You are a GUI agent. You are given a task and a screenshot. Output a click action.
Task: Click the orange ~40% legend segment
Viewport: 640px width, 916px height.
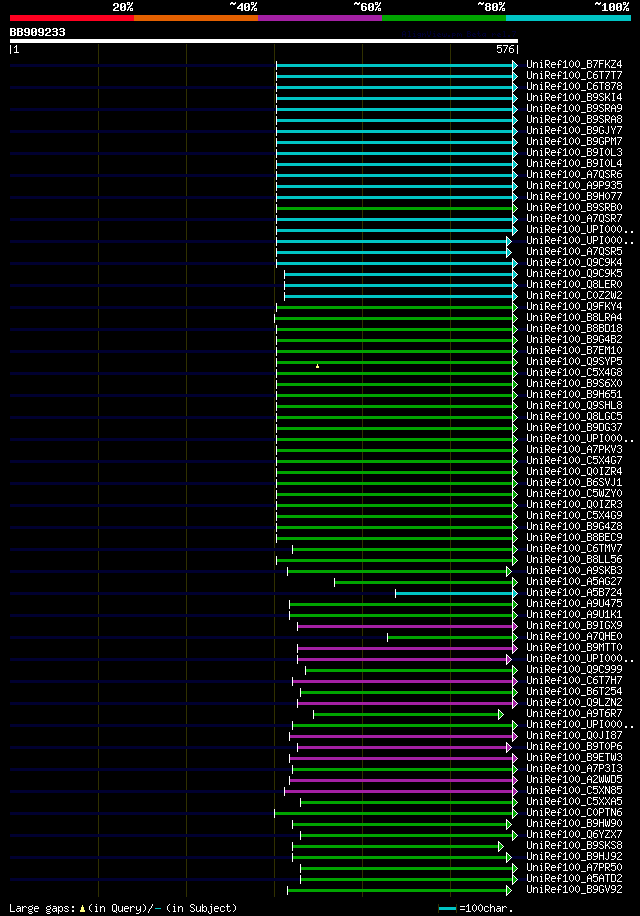(196, 18)
